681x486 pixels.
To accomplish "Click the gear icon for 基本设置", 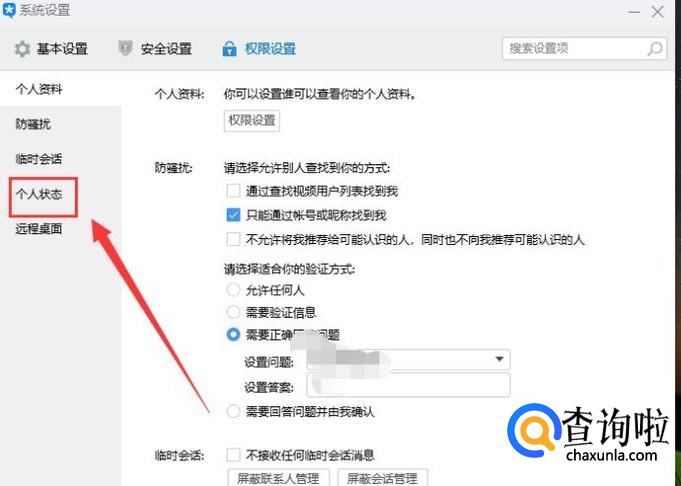I will (22, 49).
